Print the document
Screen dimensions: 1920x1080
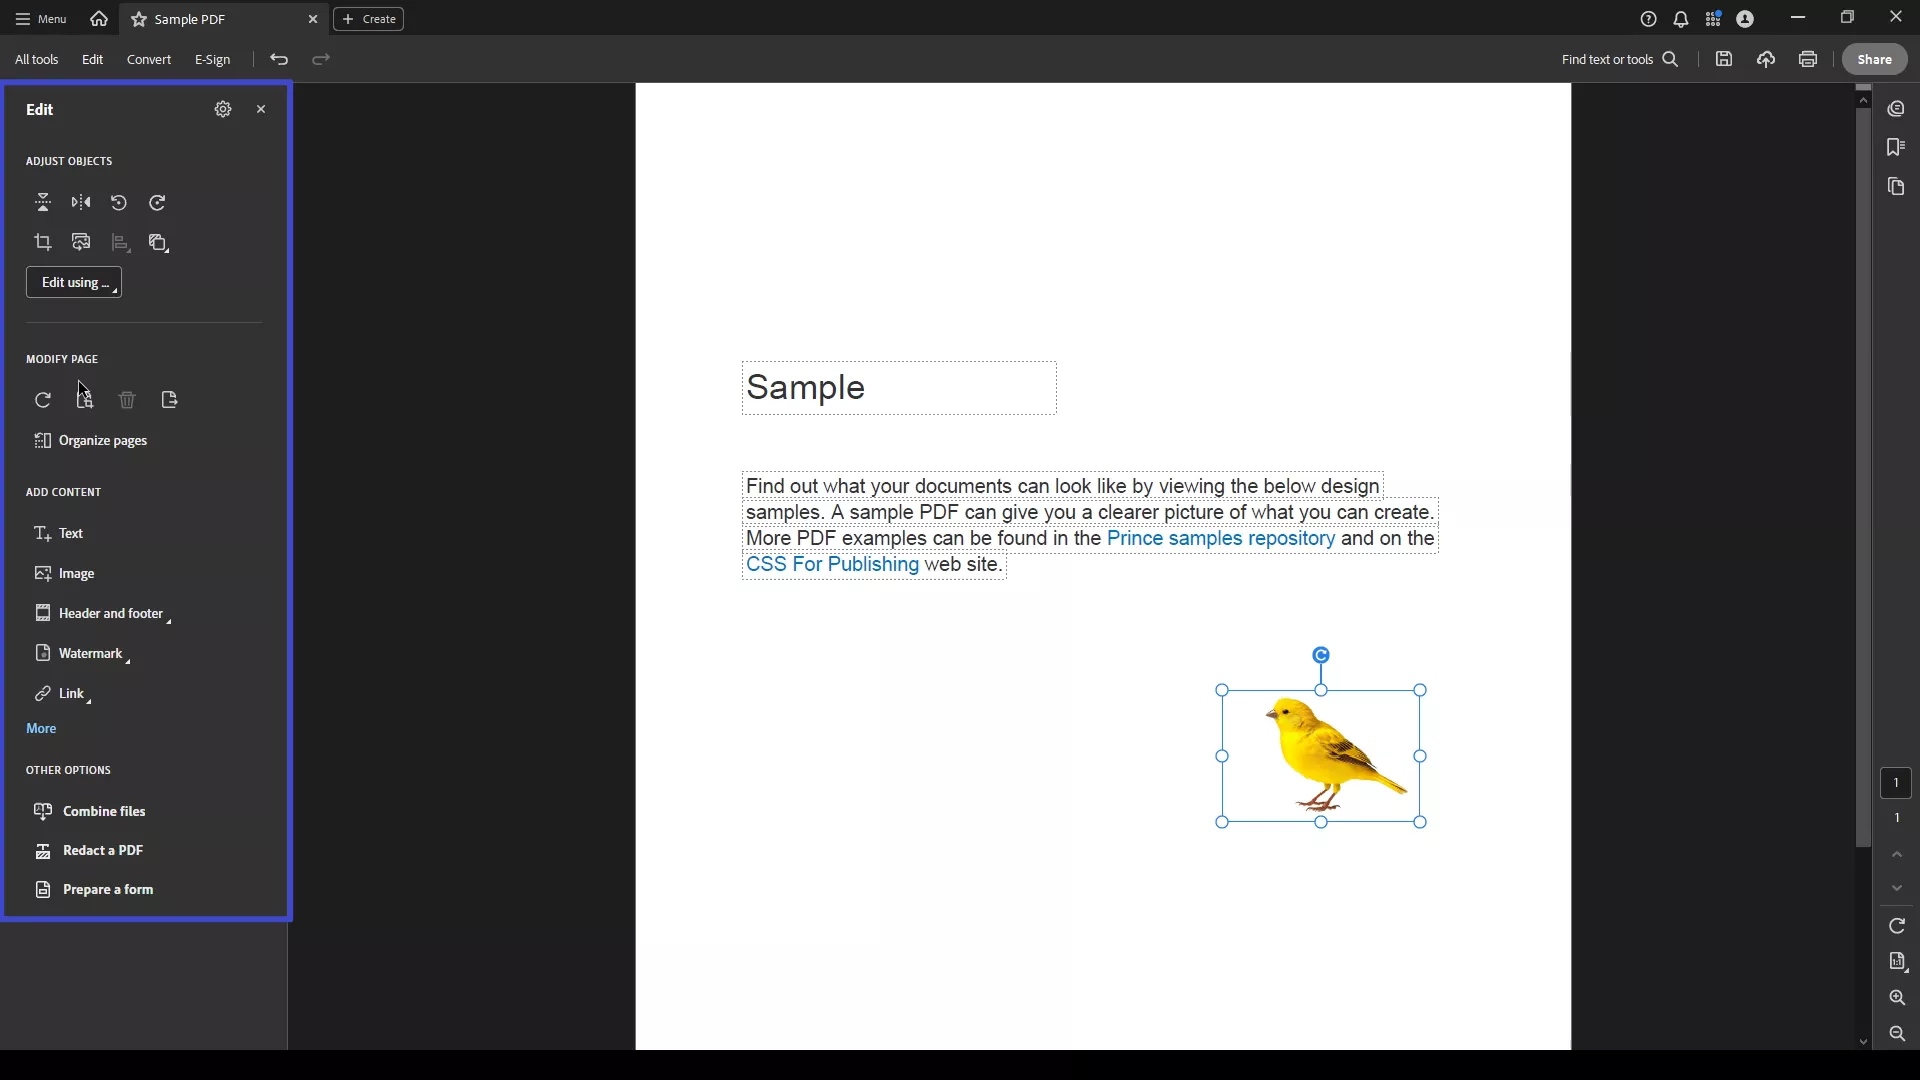point(1807,59)
